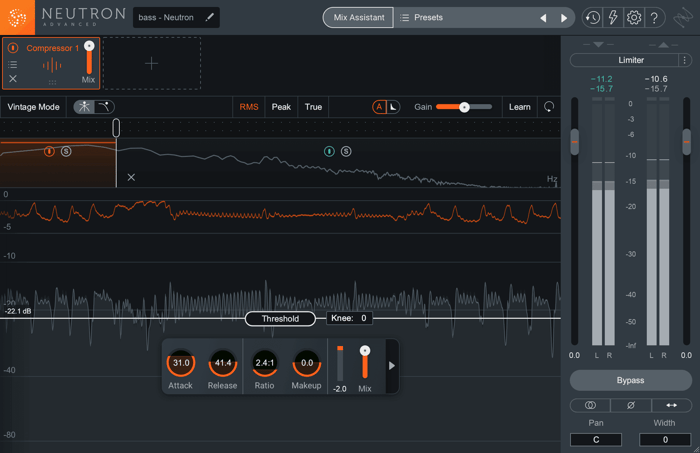
Task: Adjust the Gain slider
Action: [464, 107]
